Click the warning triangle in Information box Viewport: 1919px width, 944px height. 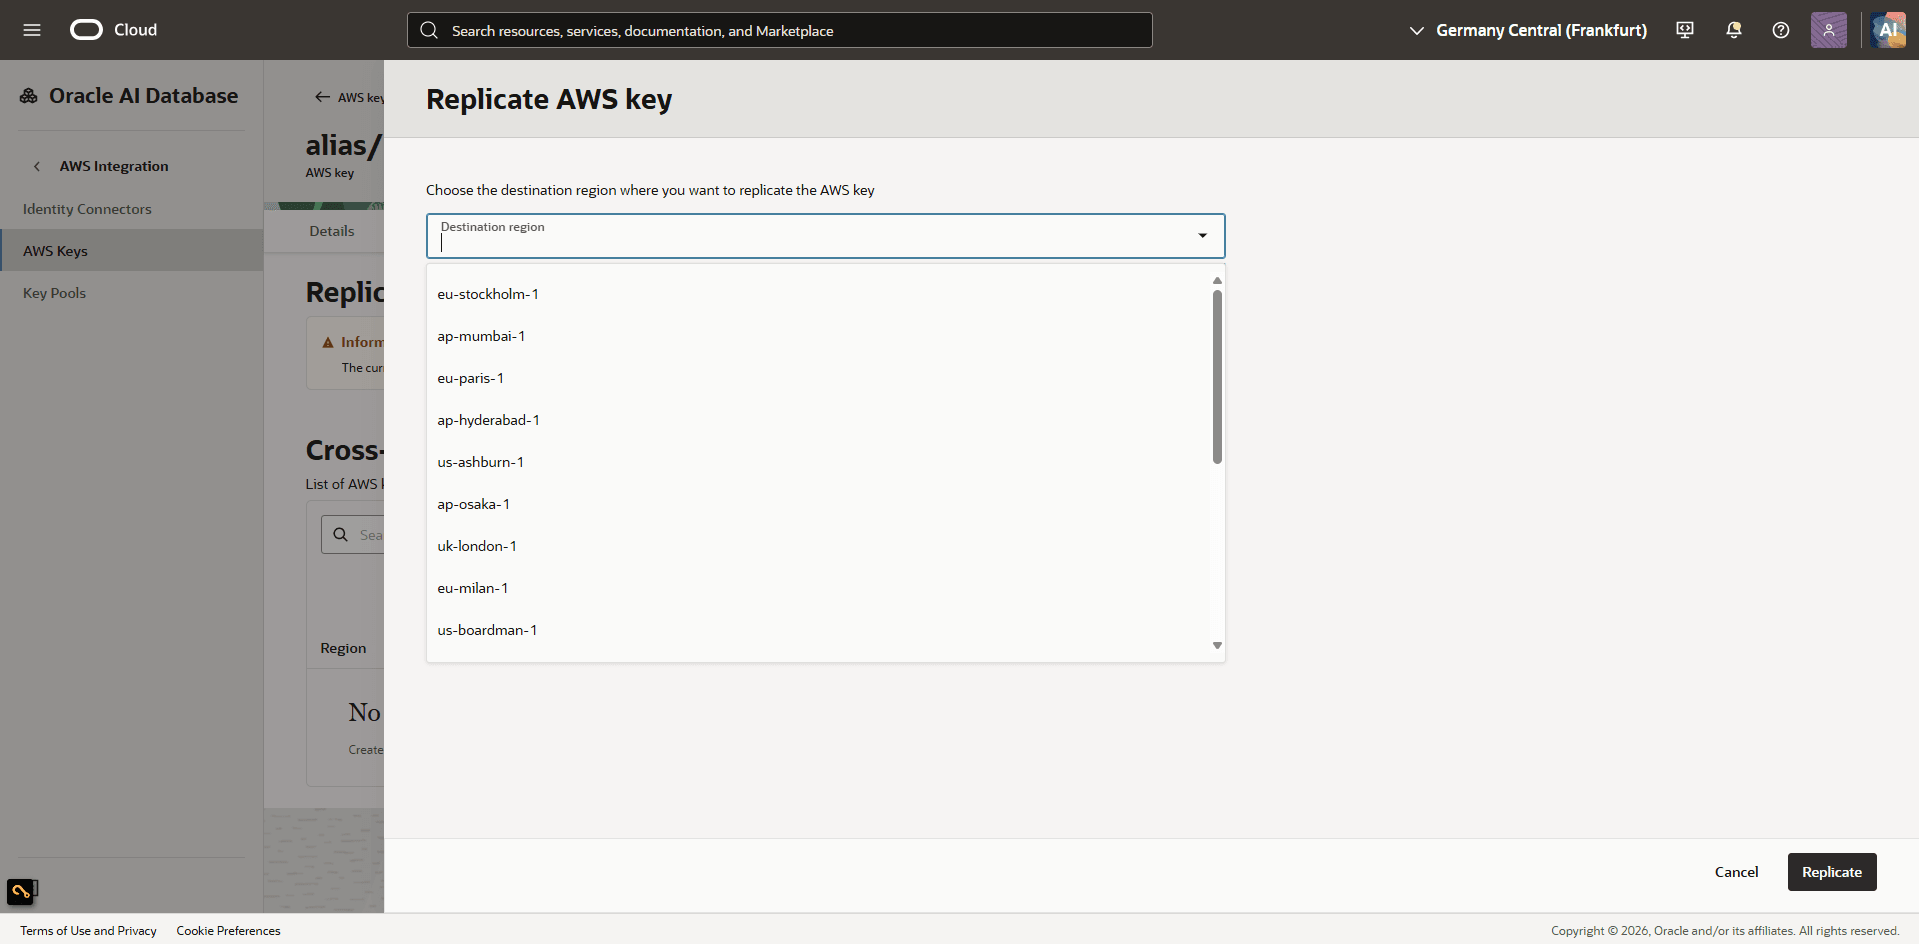pyautogui.click(x=328, y=342)
